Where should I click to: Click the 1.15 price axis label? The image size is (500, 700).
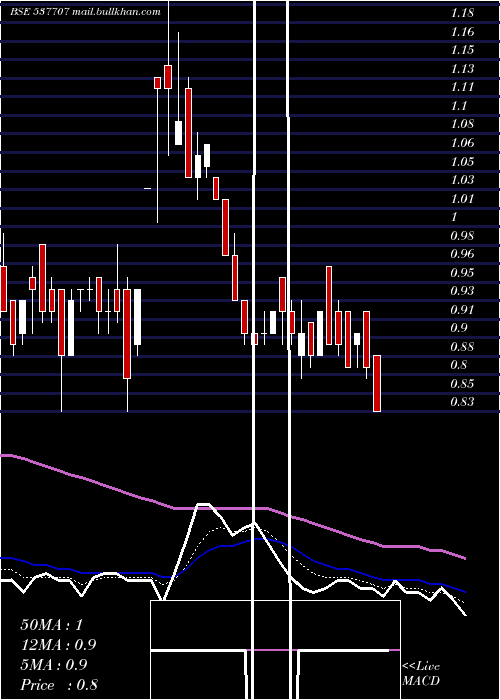[462, 50]
